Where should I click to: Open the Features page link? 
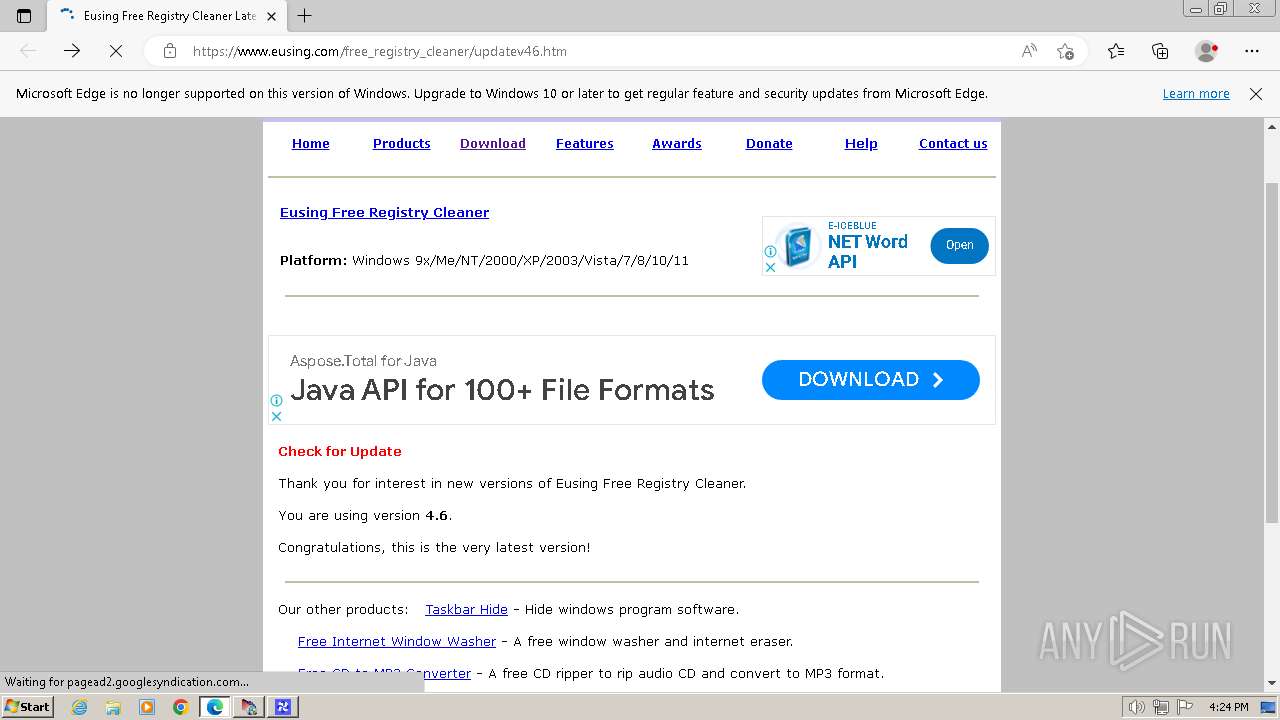[x=584, y=144]
